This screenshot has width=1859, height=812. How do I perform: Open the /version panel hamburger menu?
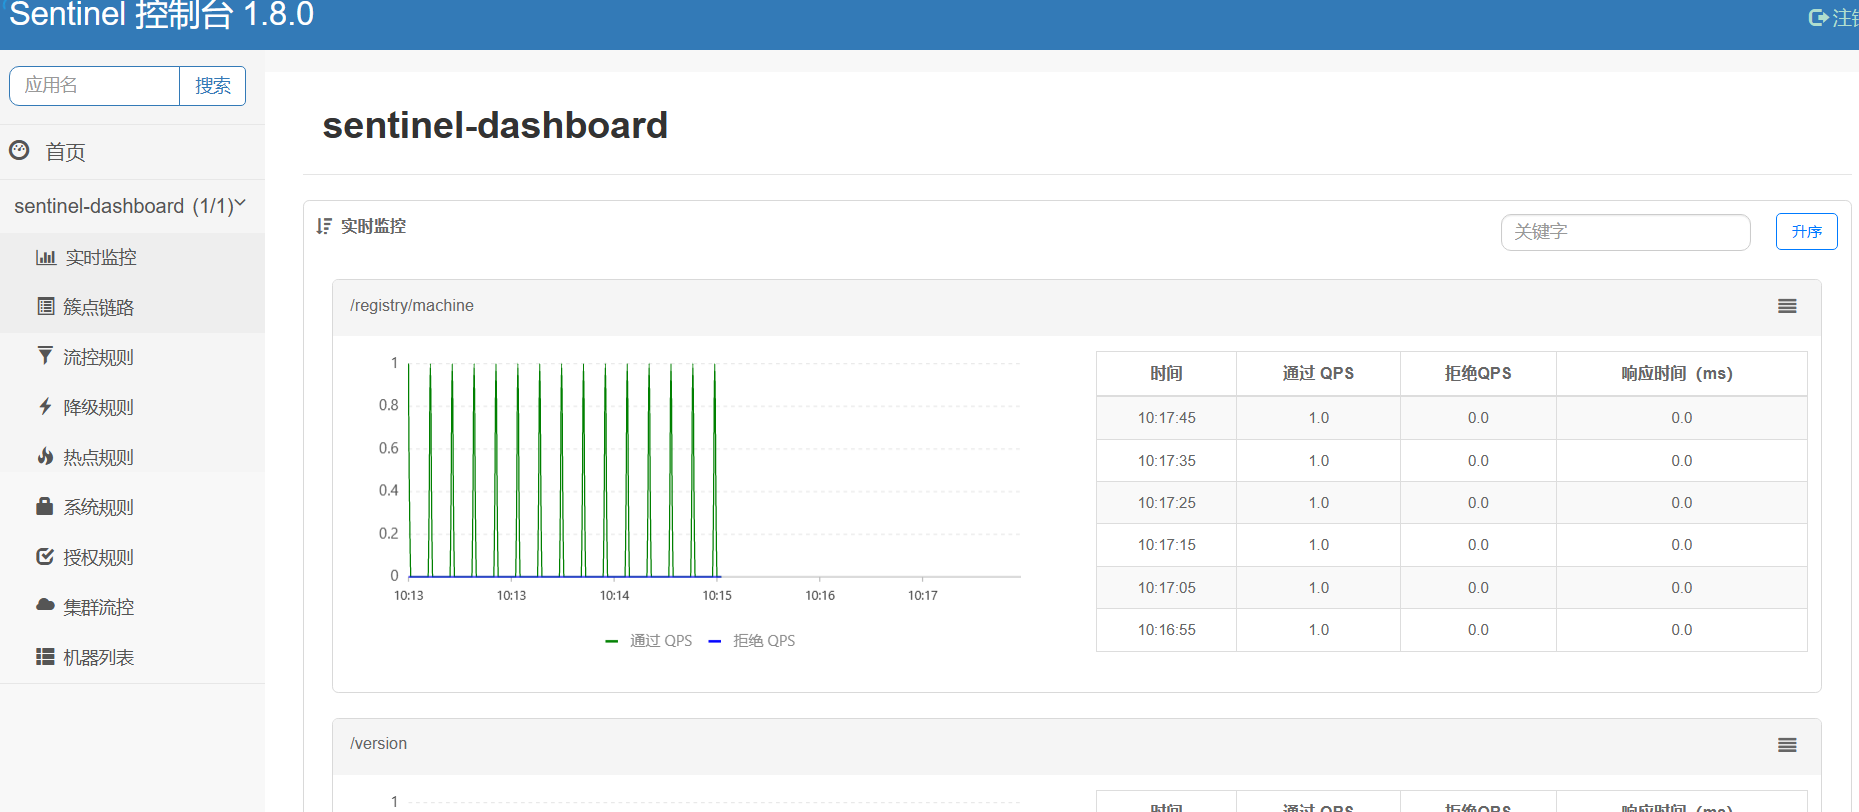(x=1787, y=745)
